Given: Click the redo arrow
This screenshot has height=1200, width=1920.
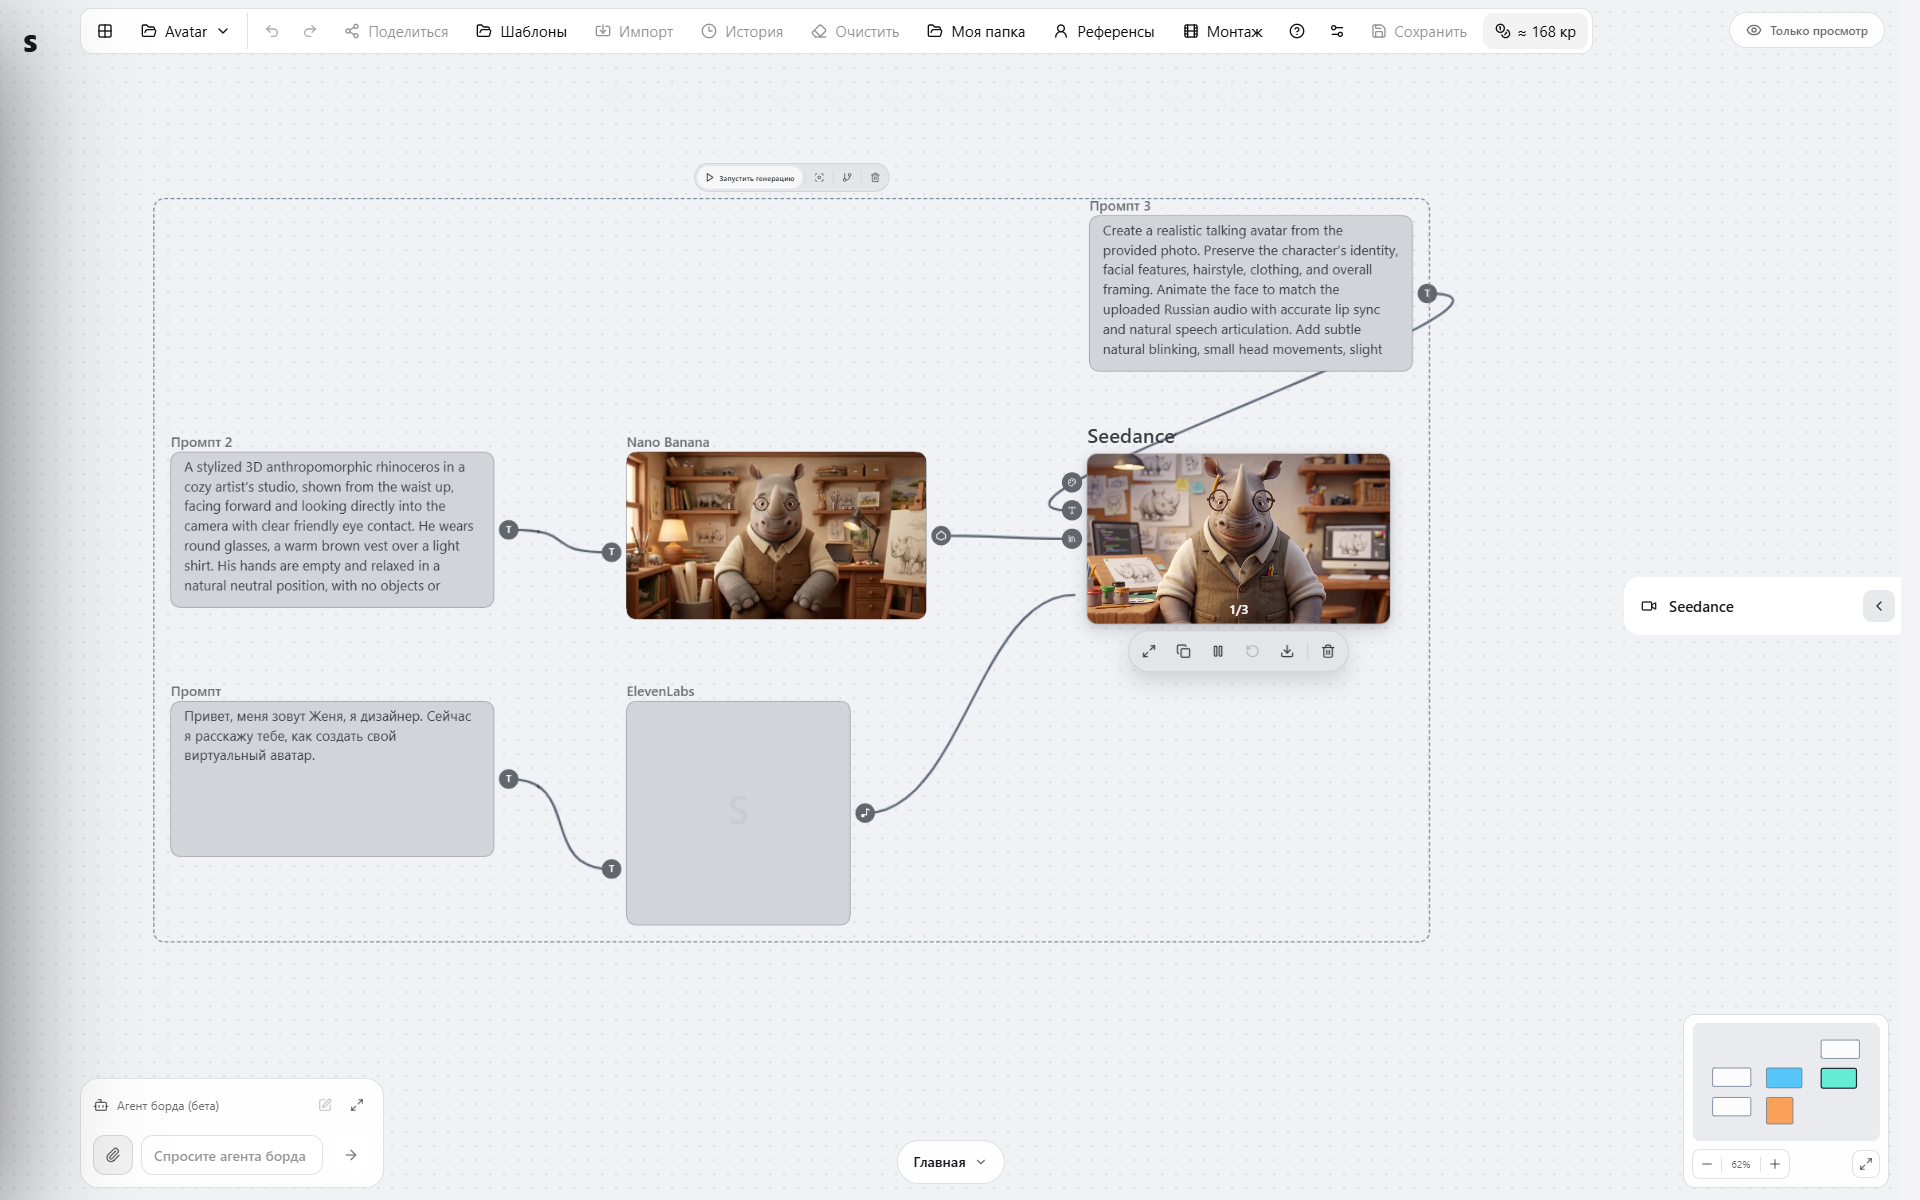Looking at the screenshot, I should 310,31.
